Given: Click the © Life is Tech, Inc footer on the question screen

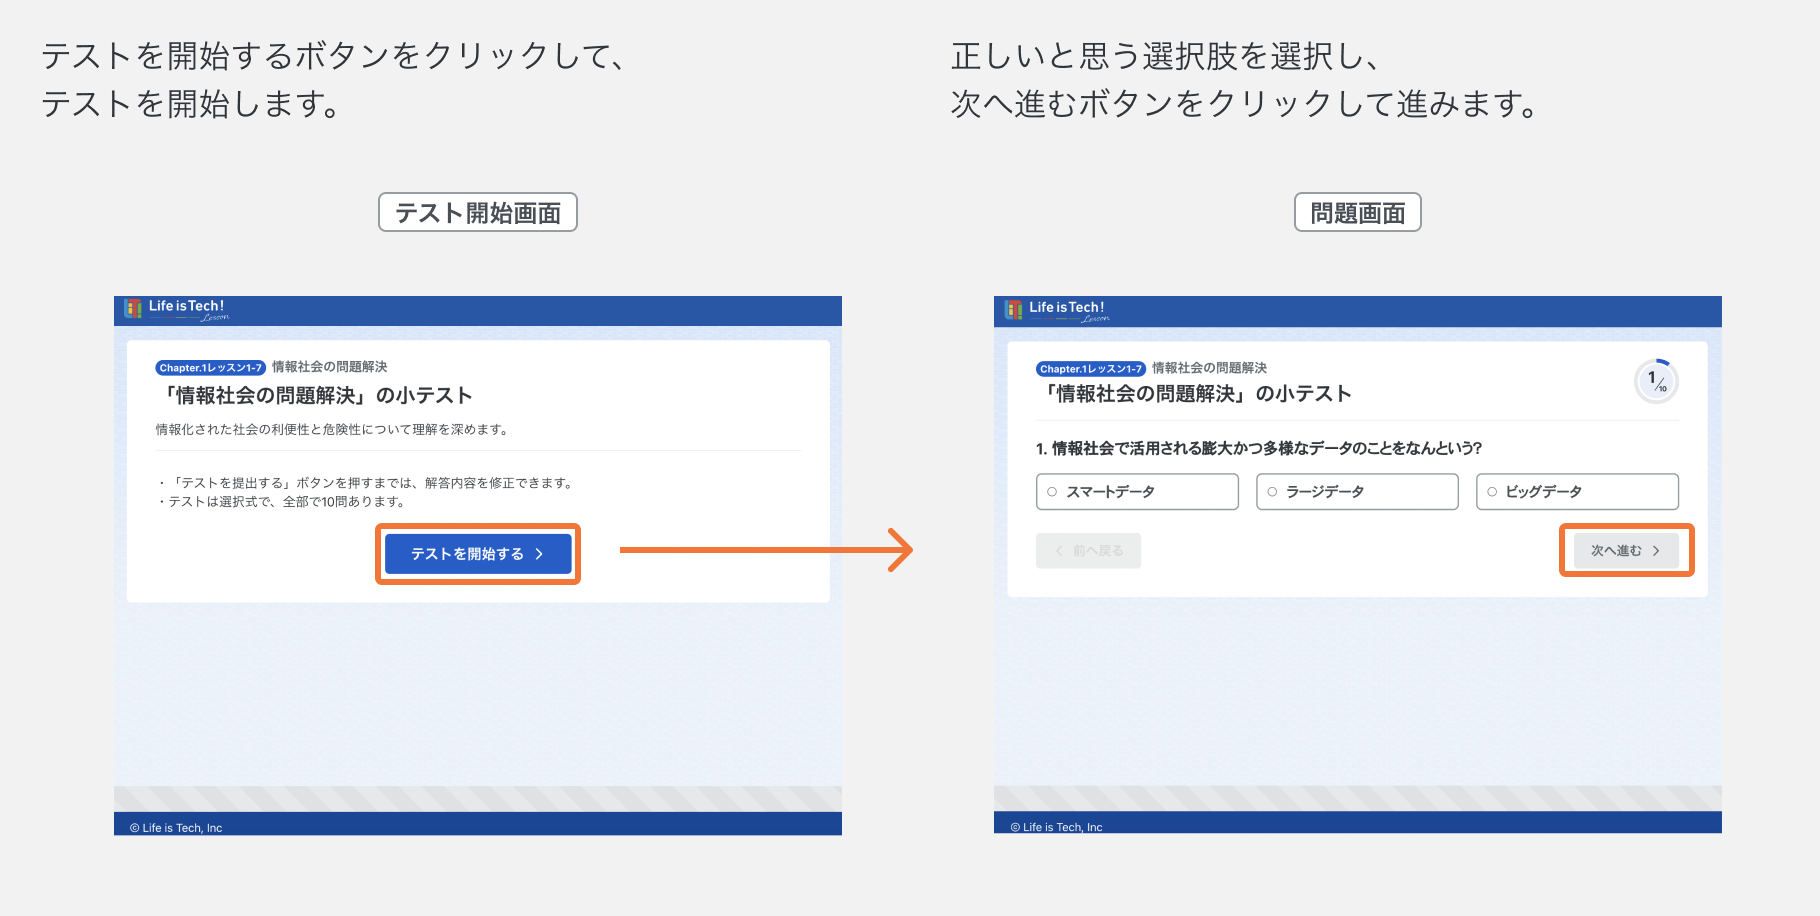Looking at the screenshot, I should [x=1056, y=827].
